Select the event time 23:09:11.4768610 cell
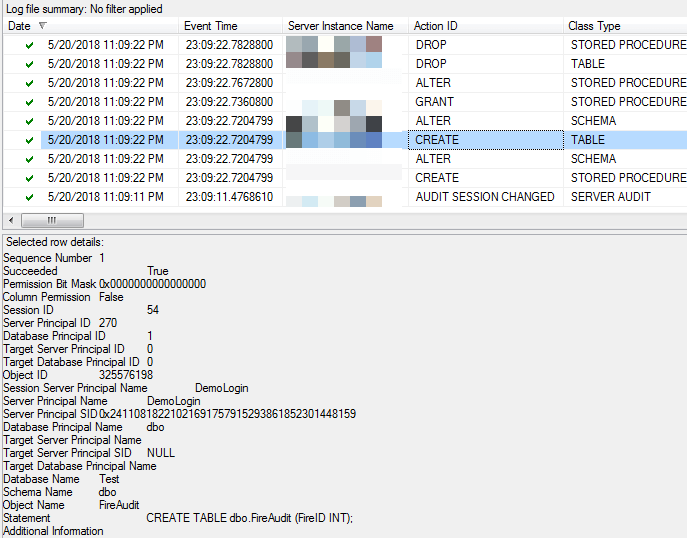The image size is (687, 538). 229,197
